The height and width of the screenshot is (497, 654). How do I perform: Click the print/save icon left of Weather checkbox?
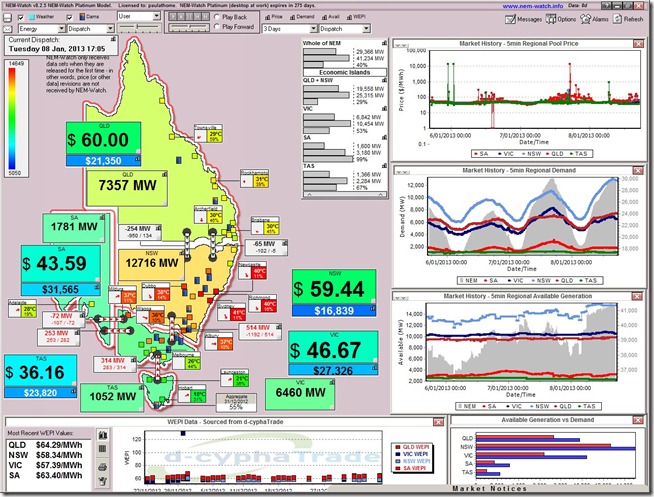[x=8, y=18]
